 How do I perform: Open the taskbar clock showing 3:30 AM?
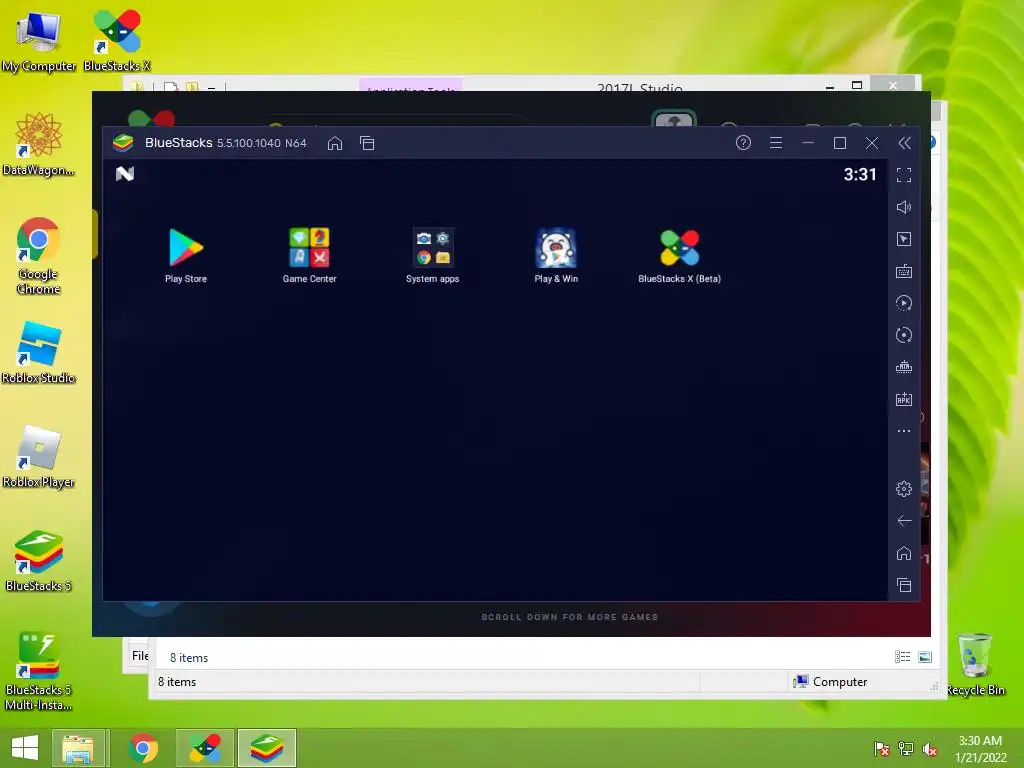pos(980,749)
